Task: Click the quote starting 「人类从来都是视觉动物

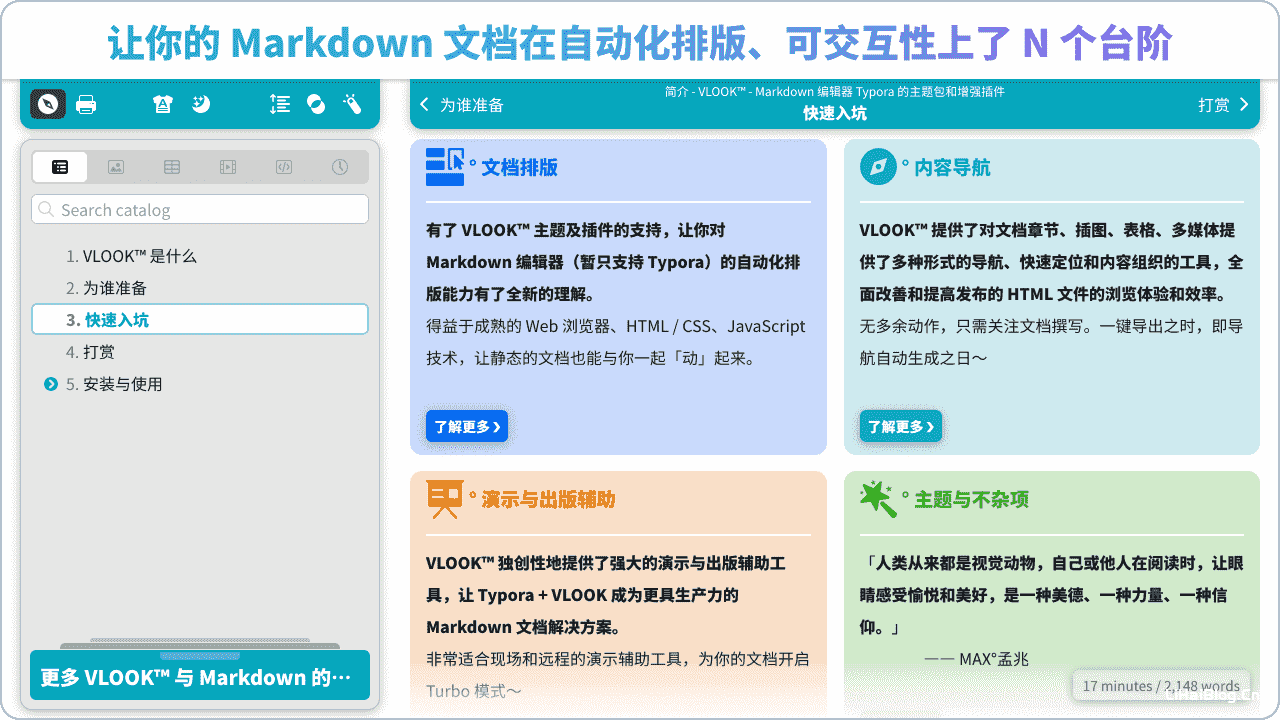Action: (1051, 595)
